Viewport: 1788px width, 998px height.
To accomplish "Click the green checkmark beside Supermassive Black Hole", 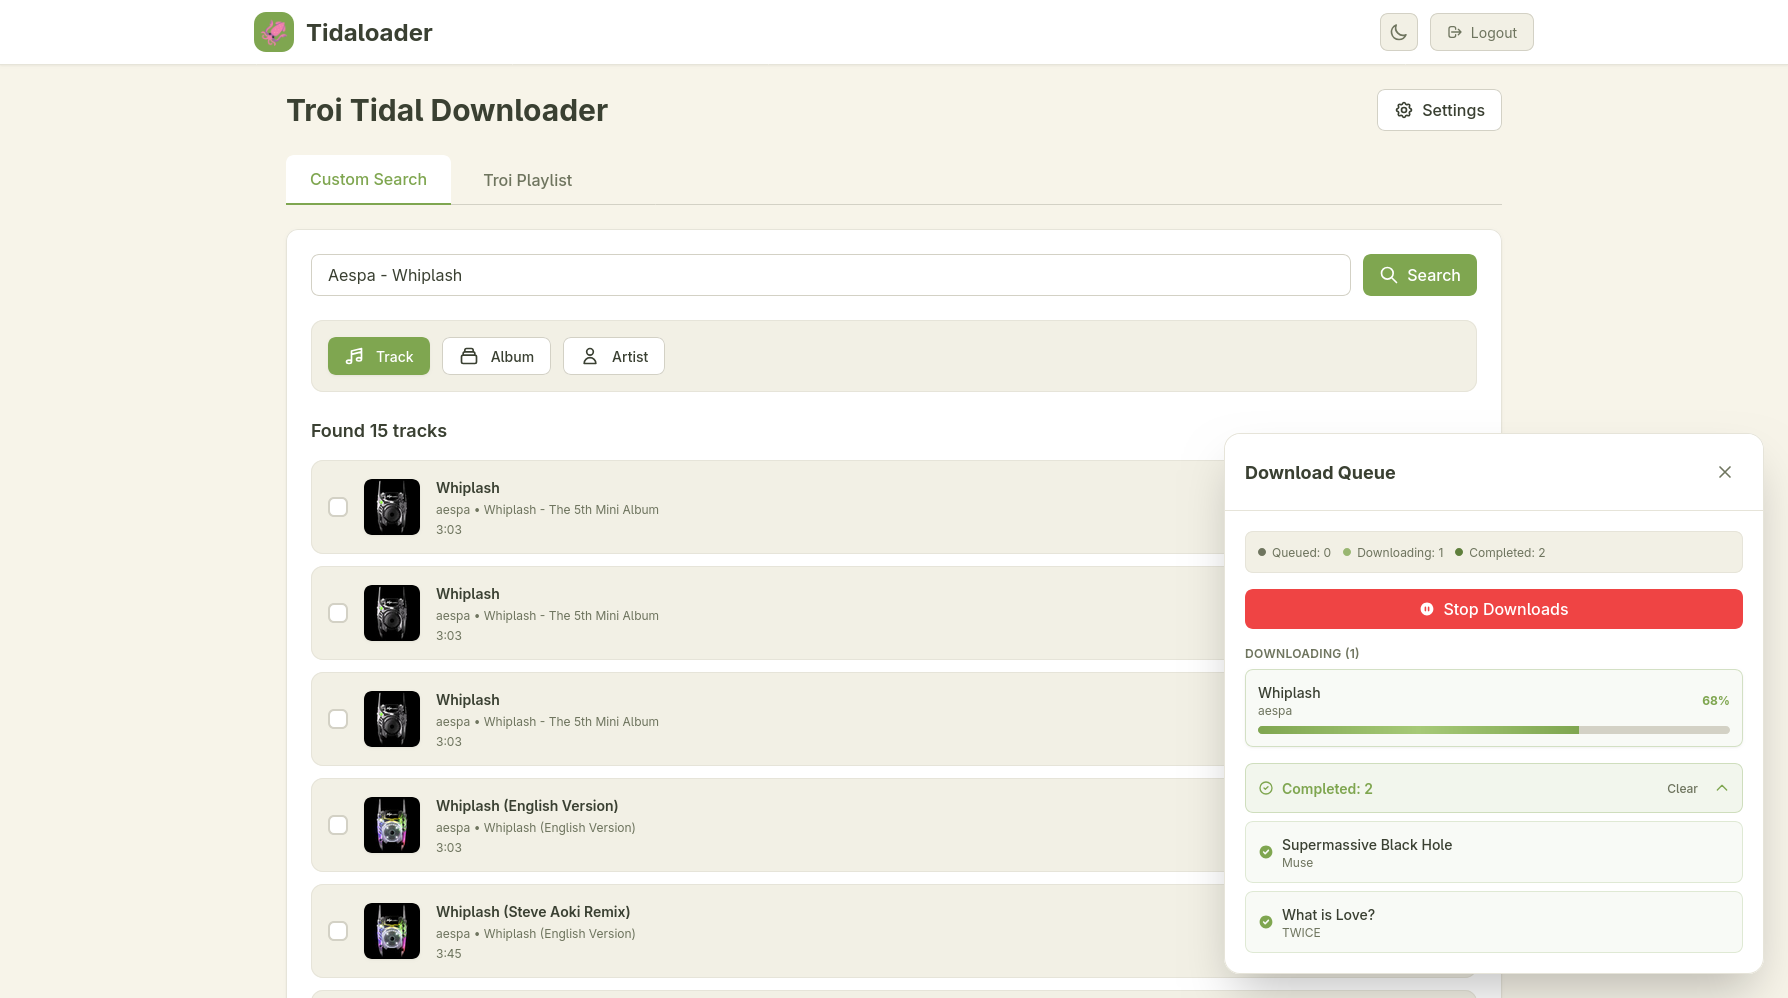I will (1266, 852).
